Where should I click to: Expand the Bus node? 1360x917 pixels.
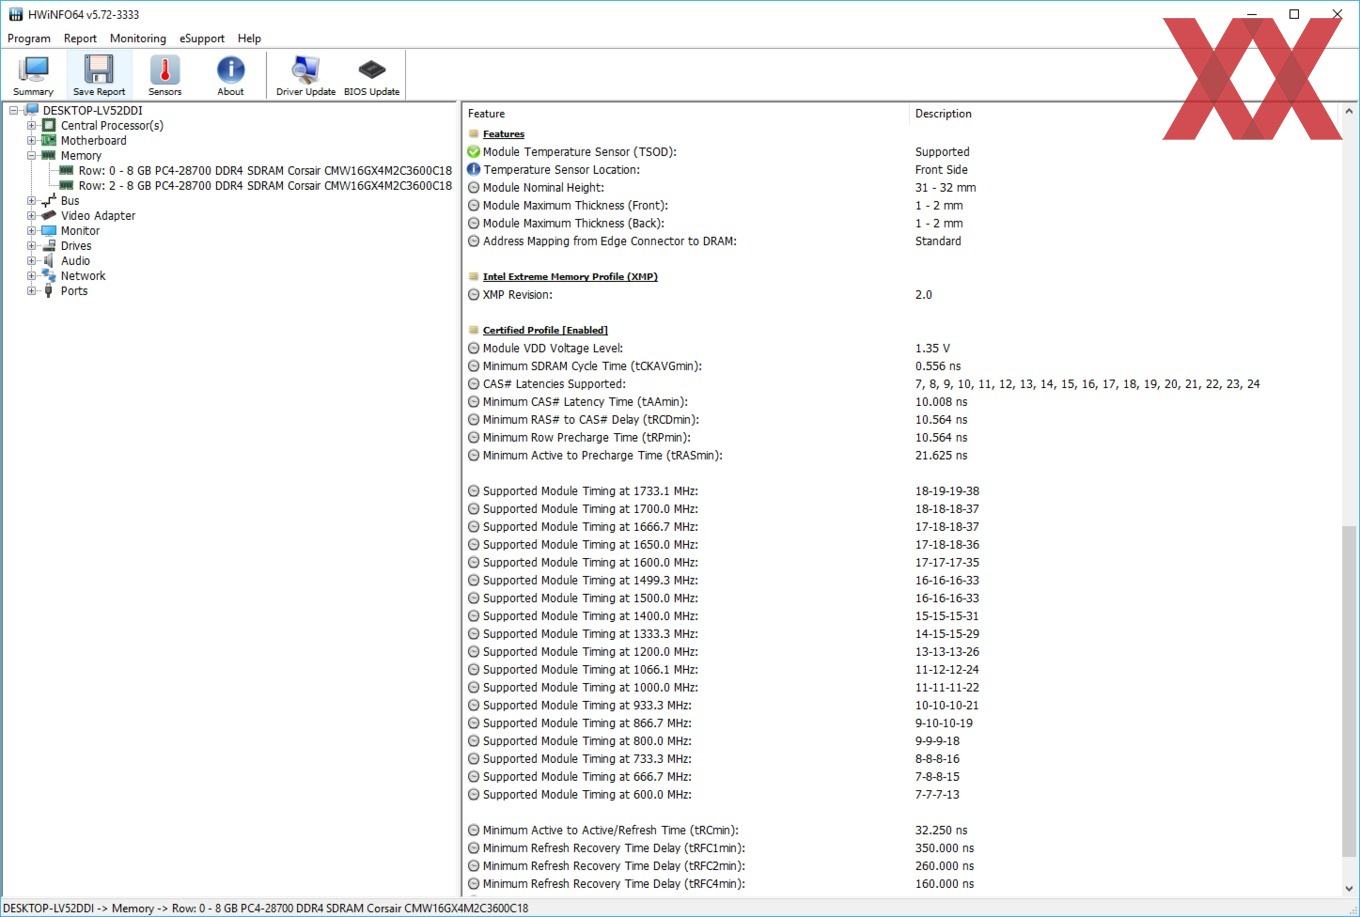tap(32, 201)
